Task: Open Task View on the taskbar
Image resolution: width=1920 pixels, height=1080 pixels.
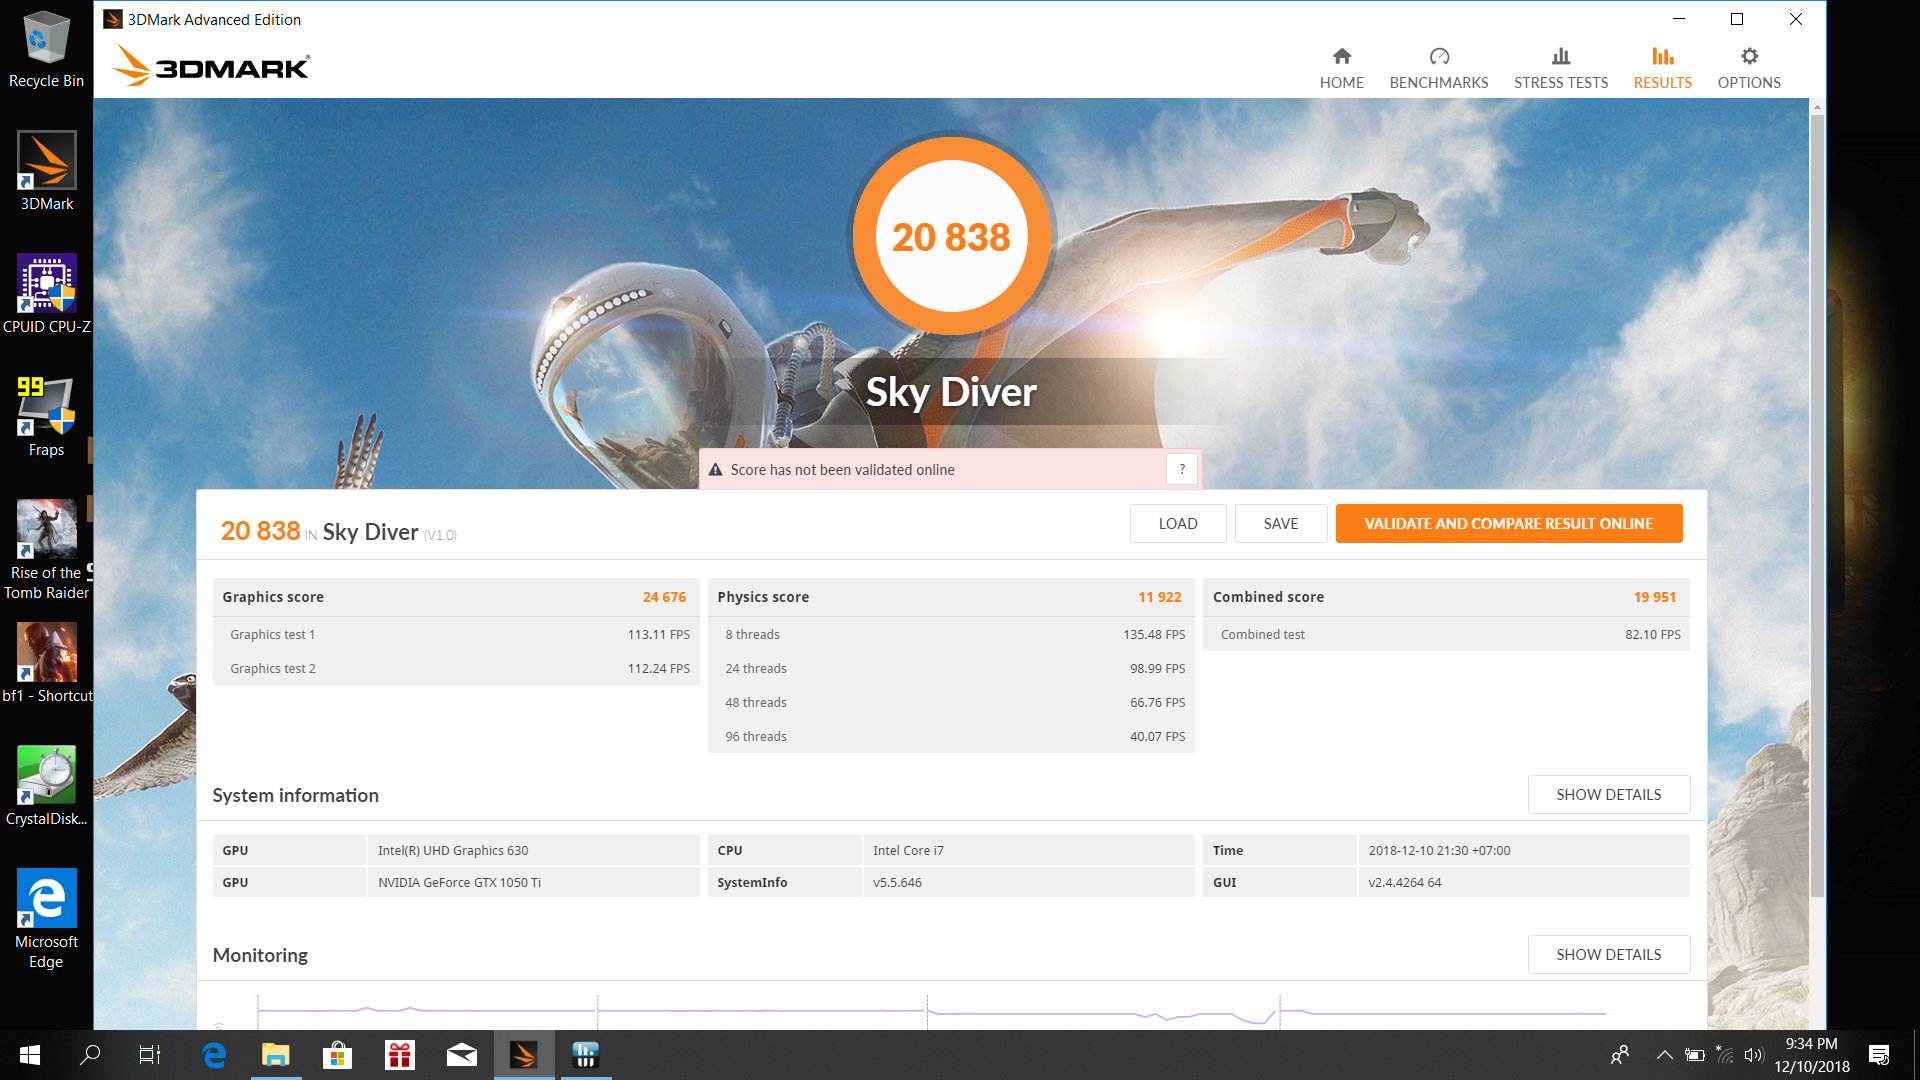Action: [x=149, y=1055]
